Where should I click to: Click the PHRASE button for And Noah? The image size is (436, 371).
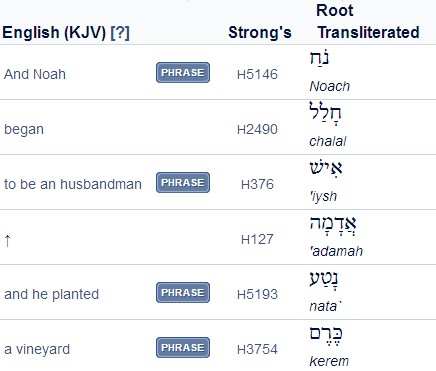pyautogui.click(x=183, y=72)
